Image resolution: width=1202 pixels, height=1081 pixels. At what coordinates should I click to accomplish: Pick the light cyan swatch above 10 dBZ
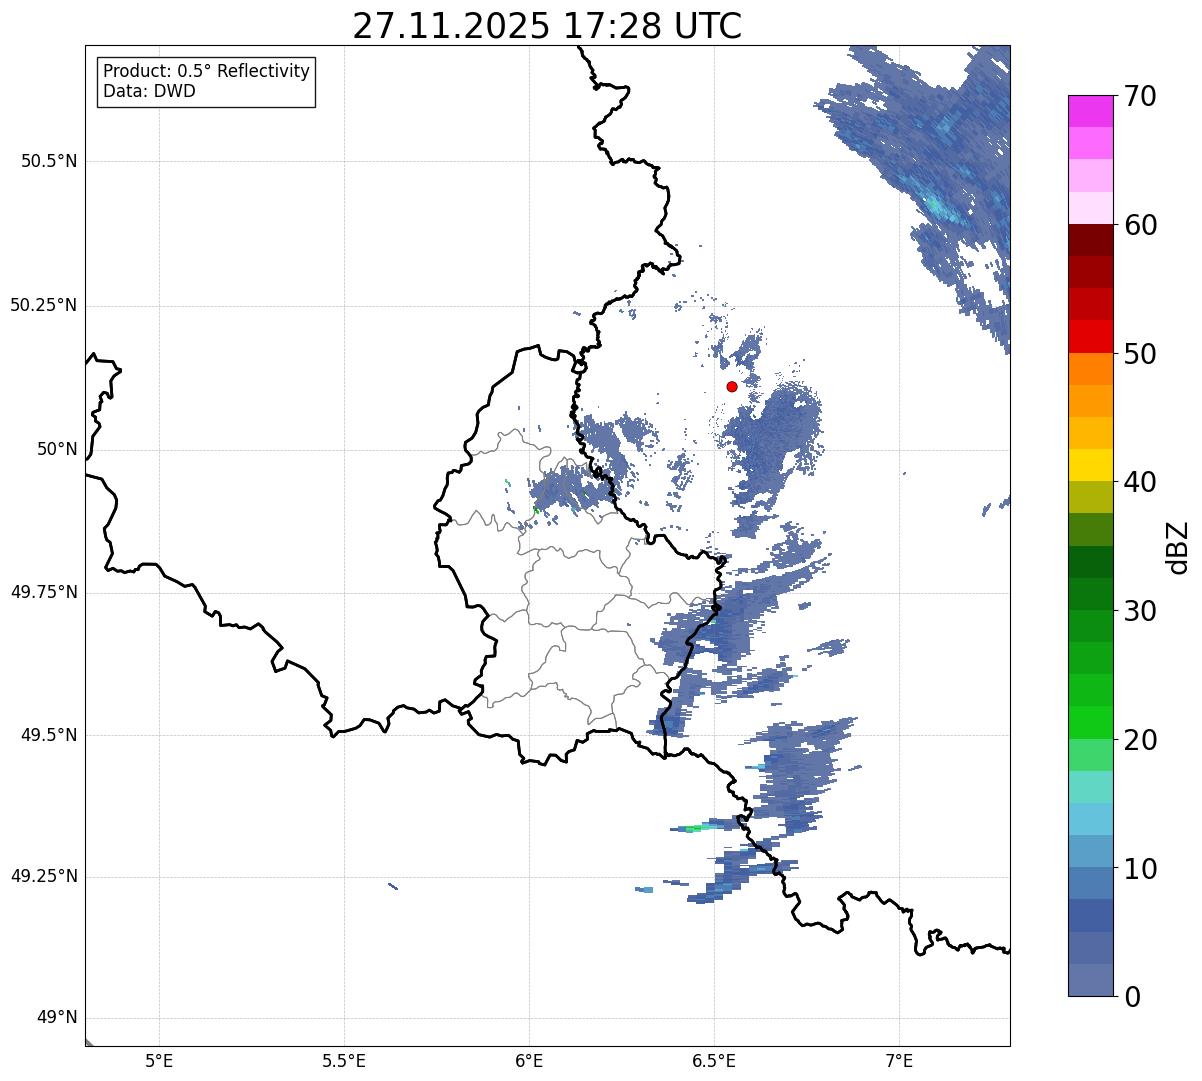tap(1091, 819)
